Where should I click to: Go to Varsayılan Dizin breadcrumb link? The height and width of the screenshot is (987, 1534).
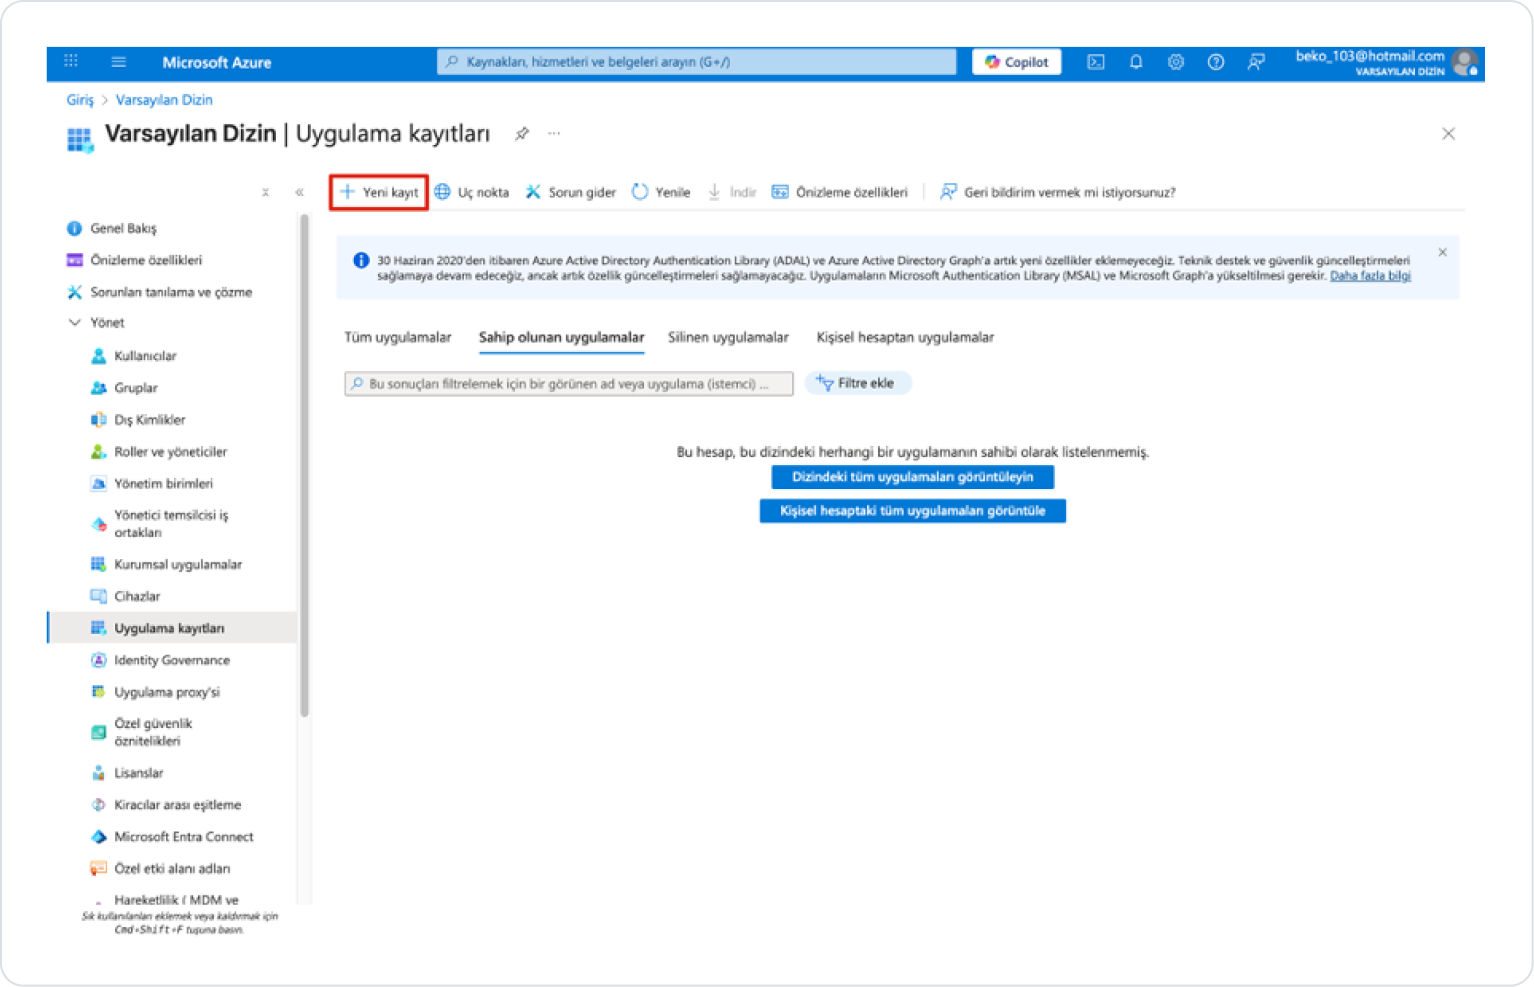164,100
